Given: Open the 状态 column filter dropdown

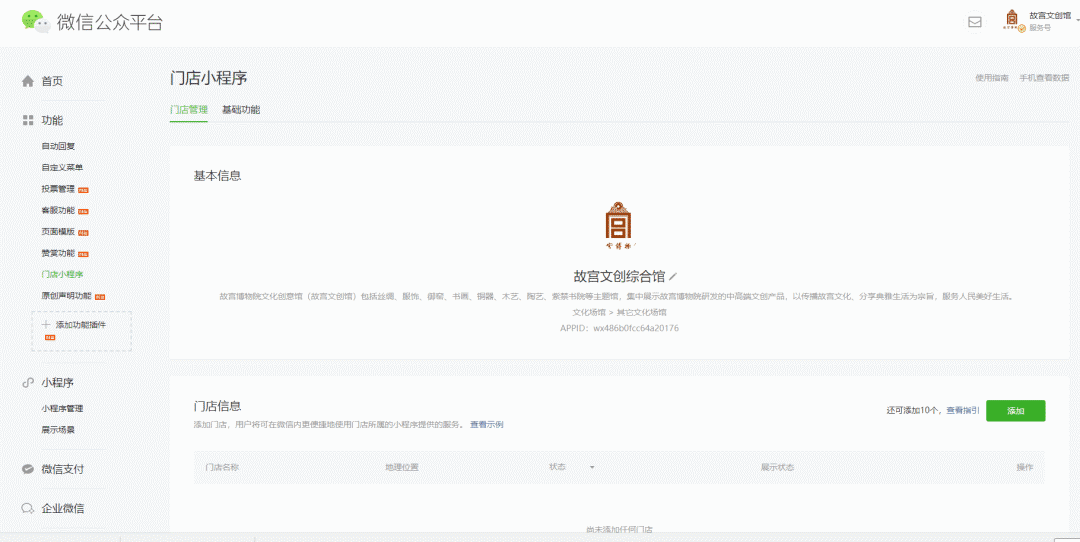Looking at the screenshot, I should 592,468.
